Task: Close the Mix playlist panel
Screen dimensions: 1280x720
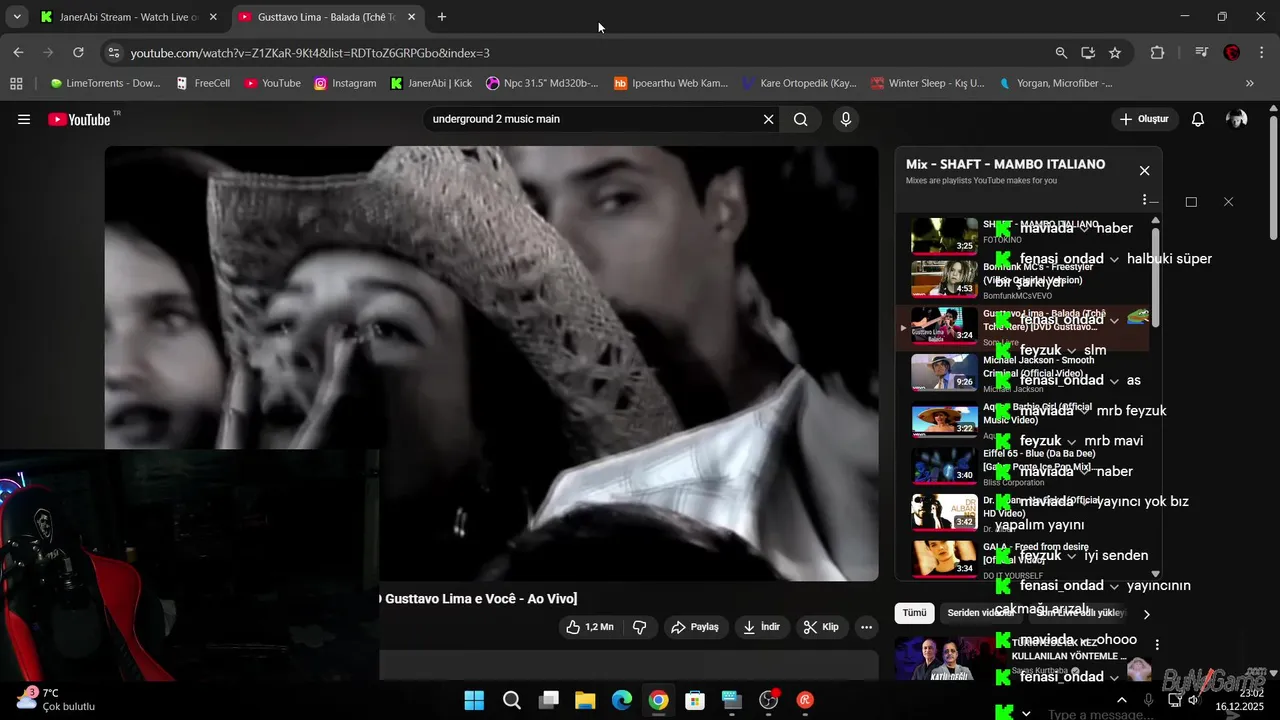Action: pyautogui.click(x=1145, y=171)
